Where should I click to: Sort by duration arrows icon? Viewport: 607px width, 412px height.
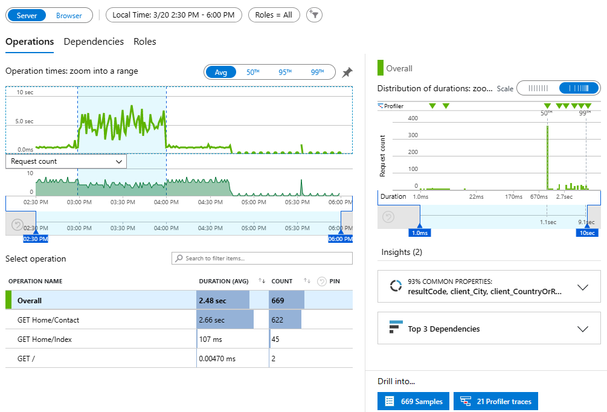pos(262,281)
